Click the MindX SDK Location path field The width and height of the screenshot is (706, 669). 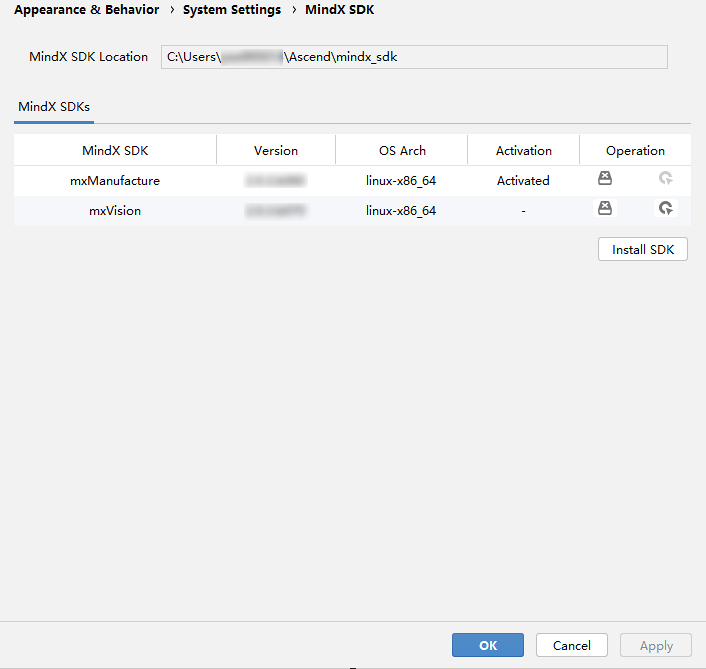[414, 57]
